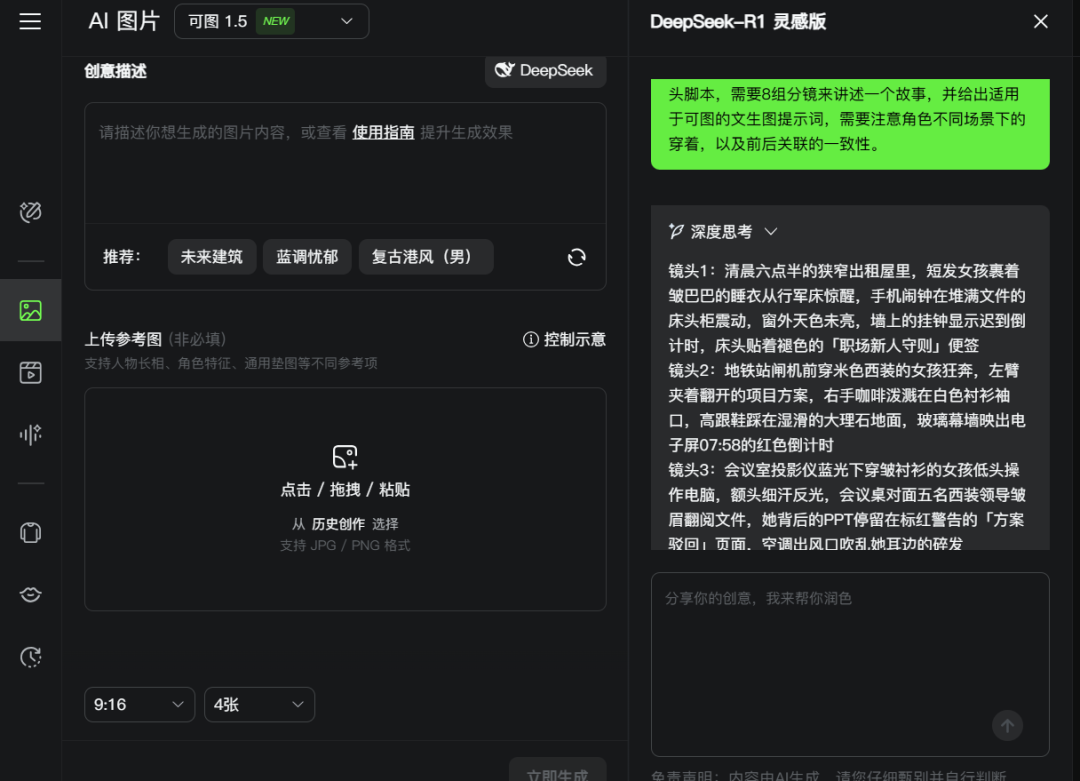1080x781 pixels.
Task: Open the virtual try-on clothing icon
Action: [30, 532]
